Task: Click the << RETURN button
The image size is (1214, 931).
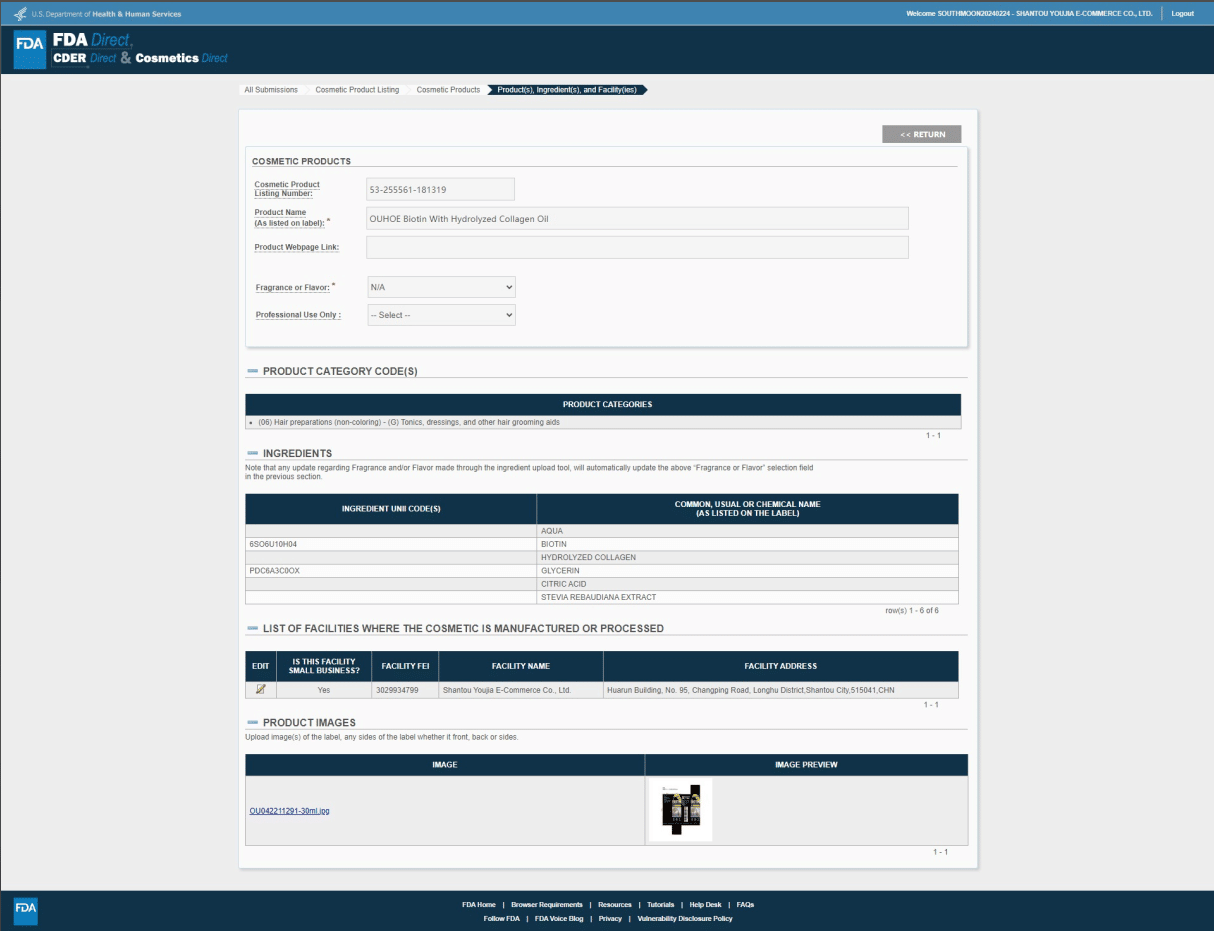Action: [921, 134]
